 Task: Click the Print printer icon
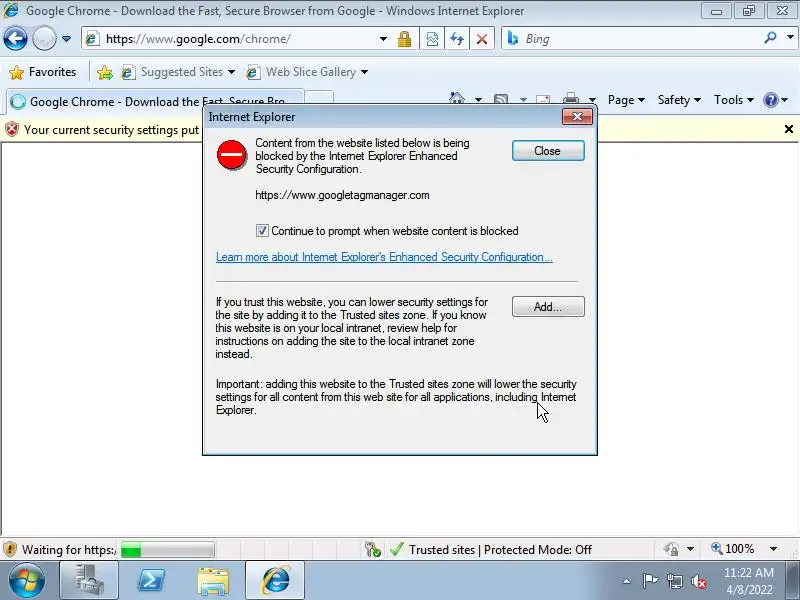coord(571,99)
